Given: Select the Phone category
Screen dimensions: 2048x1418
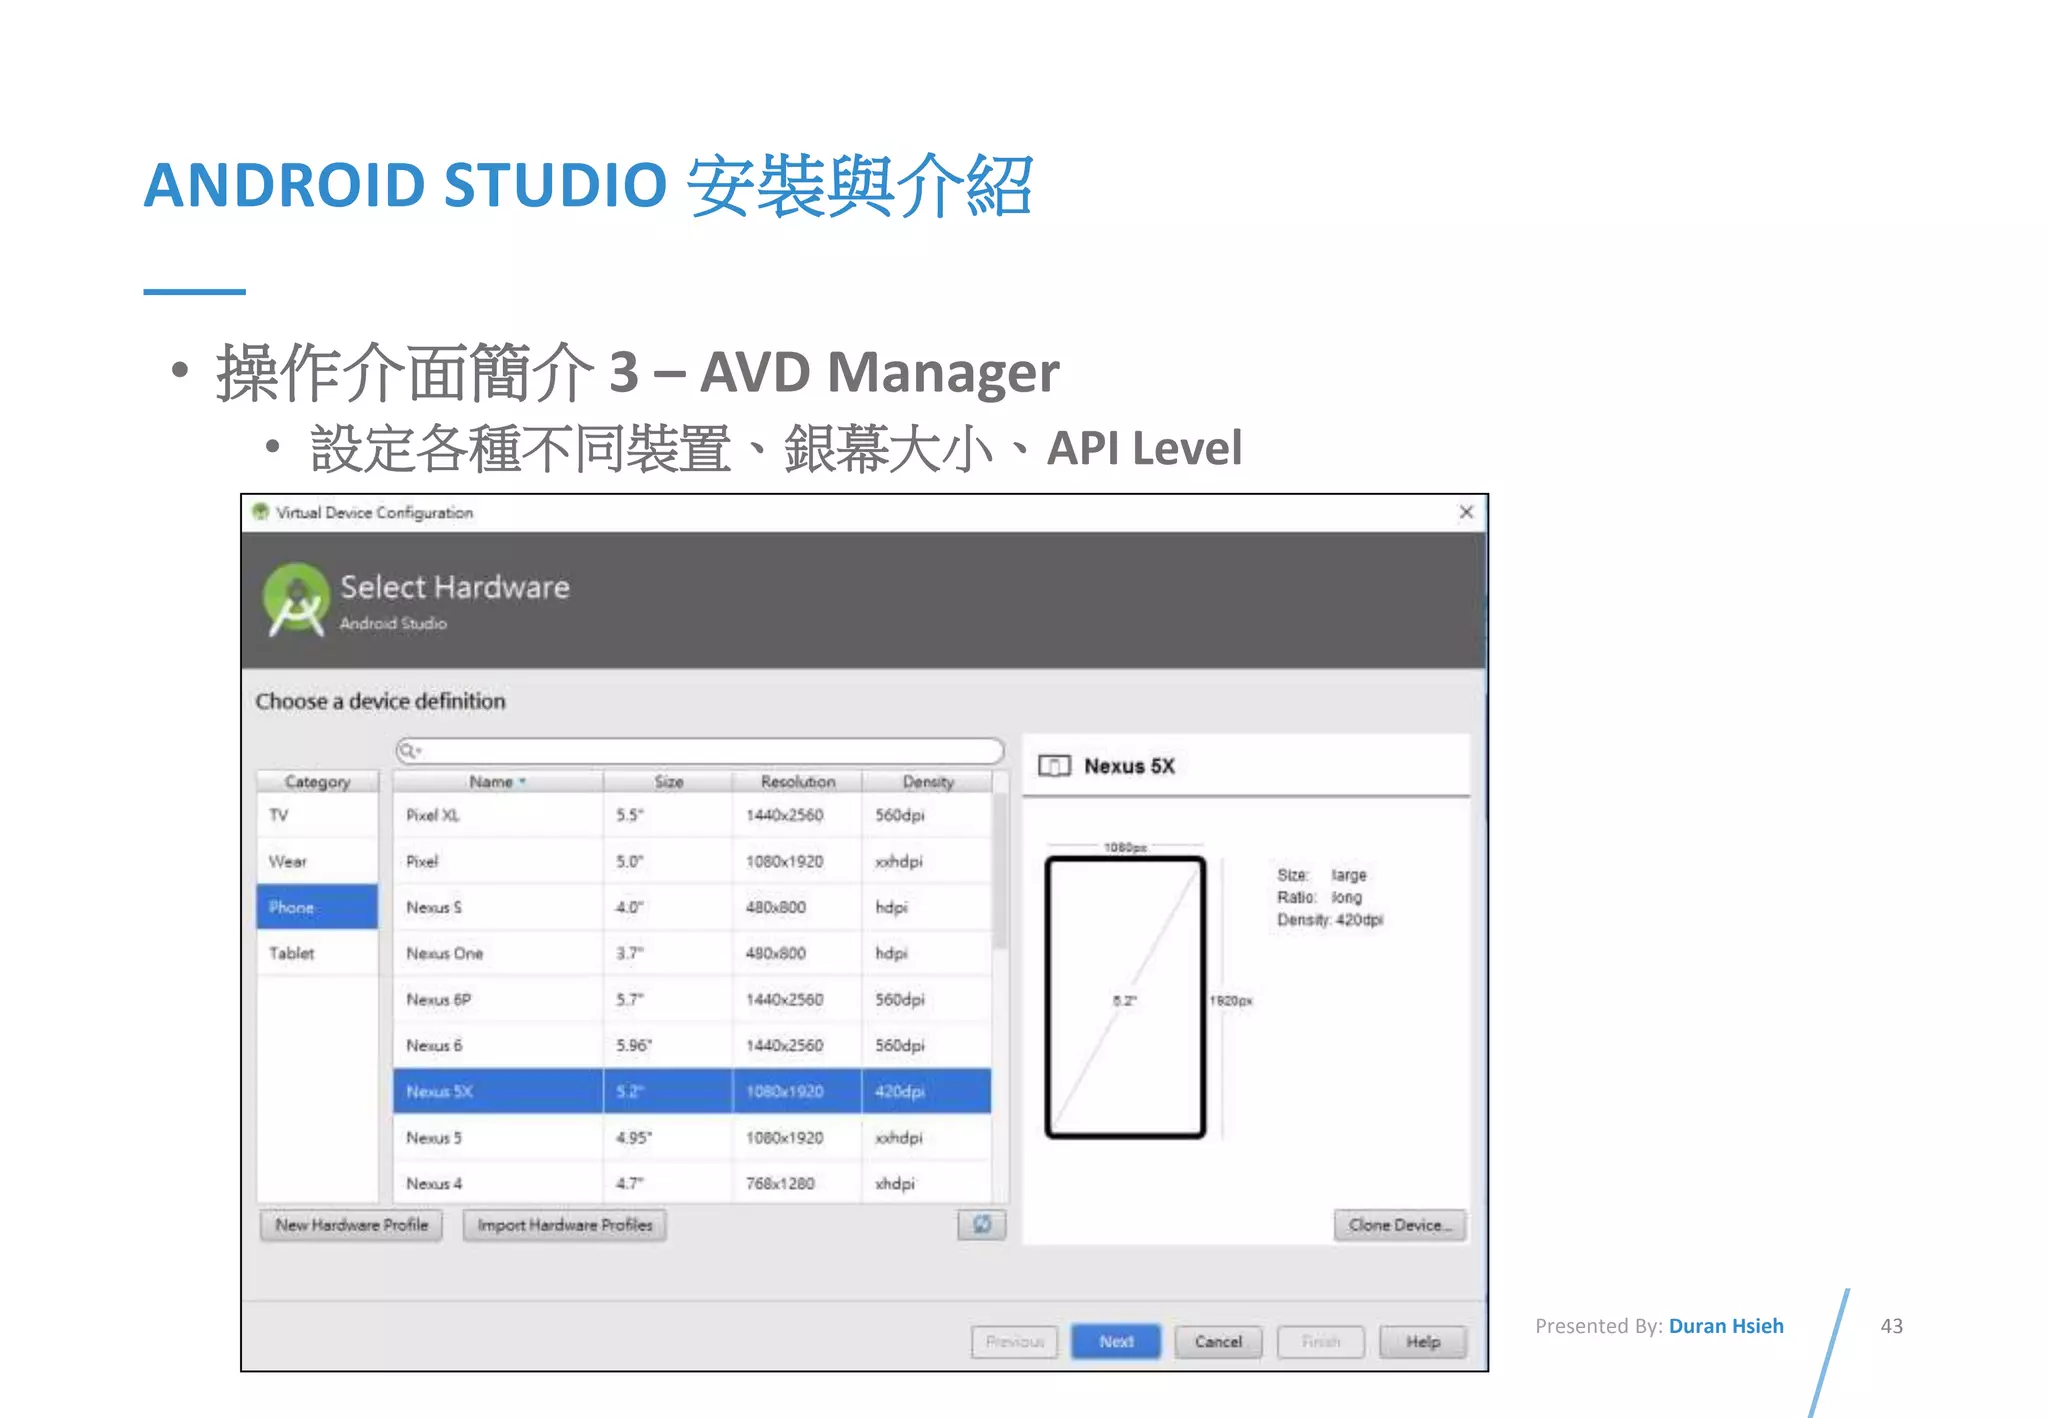Looking at the screenshot, I should pyautogui.click(x=318, y=907).
